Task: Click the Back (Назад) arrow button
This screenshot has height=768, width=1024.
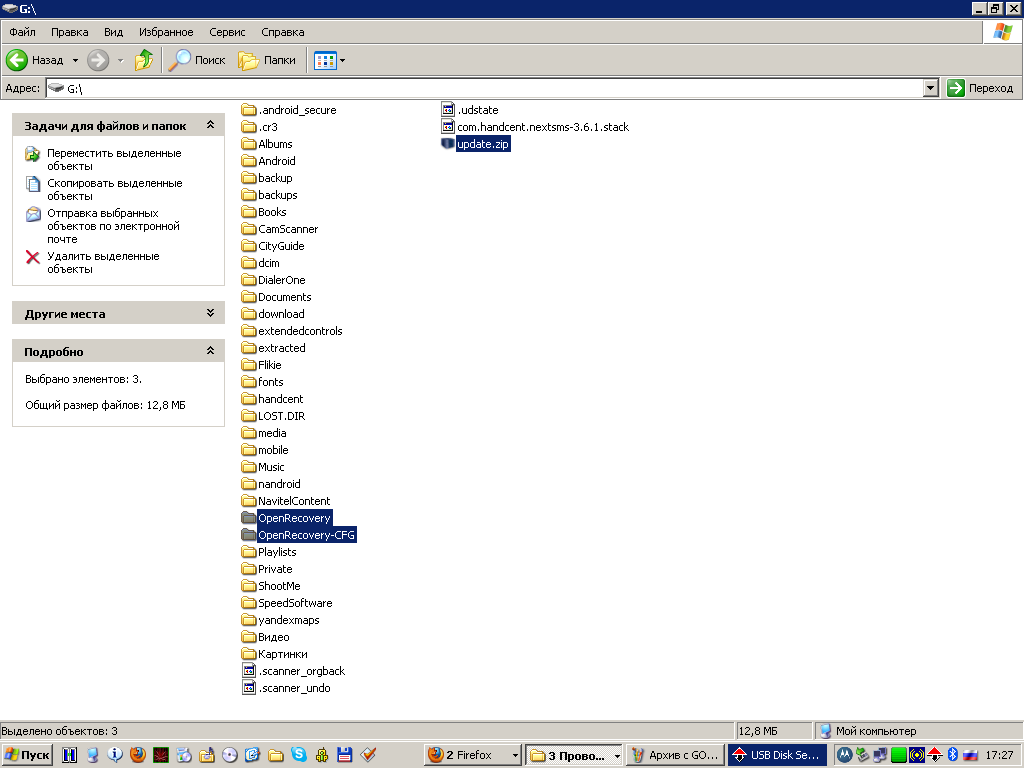Action: [35, 60]
